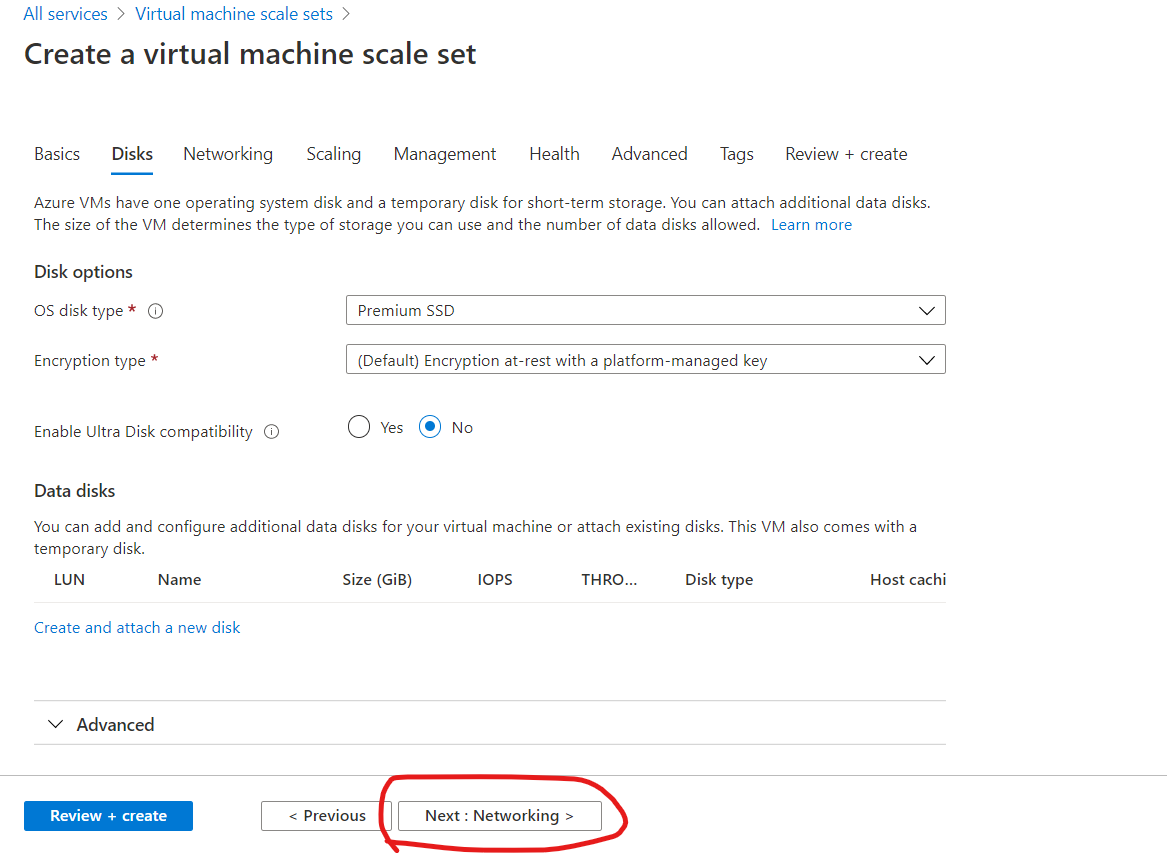Open the Encryption type dropdown

click(x=645, y=359)
